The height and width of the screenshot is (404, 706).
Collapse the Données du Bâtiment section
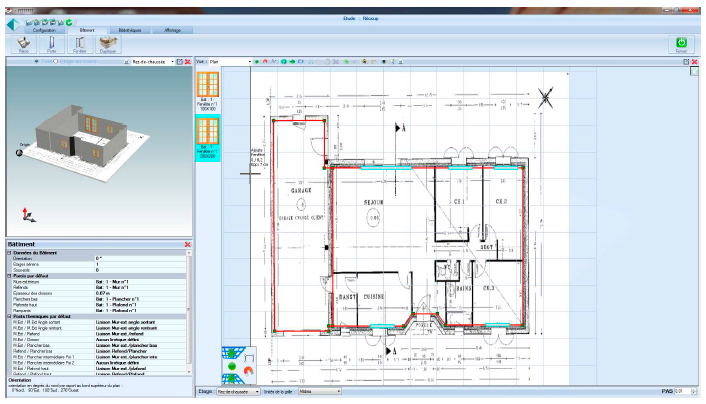(9, 252)
